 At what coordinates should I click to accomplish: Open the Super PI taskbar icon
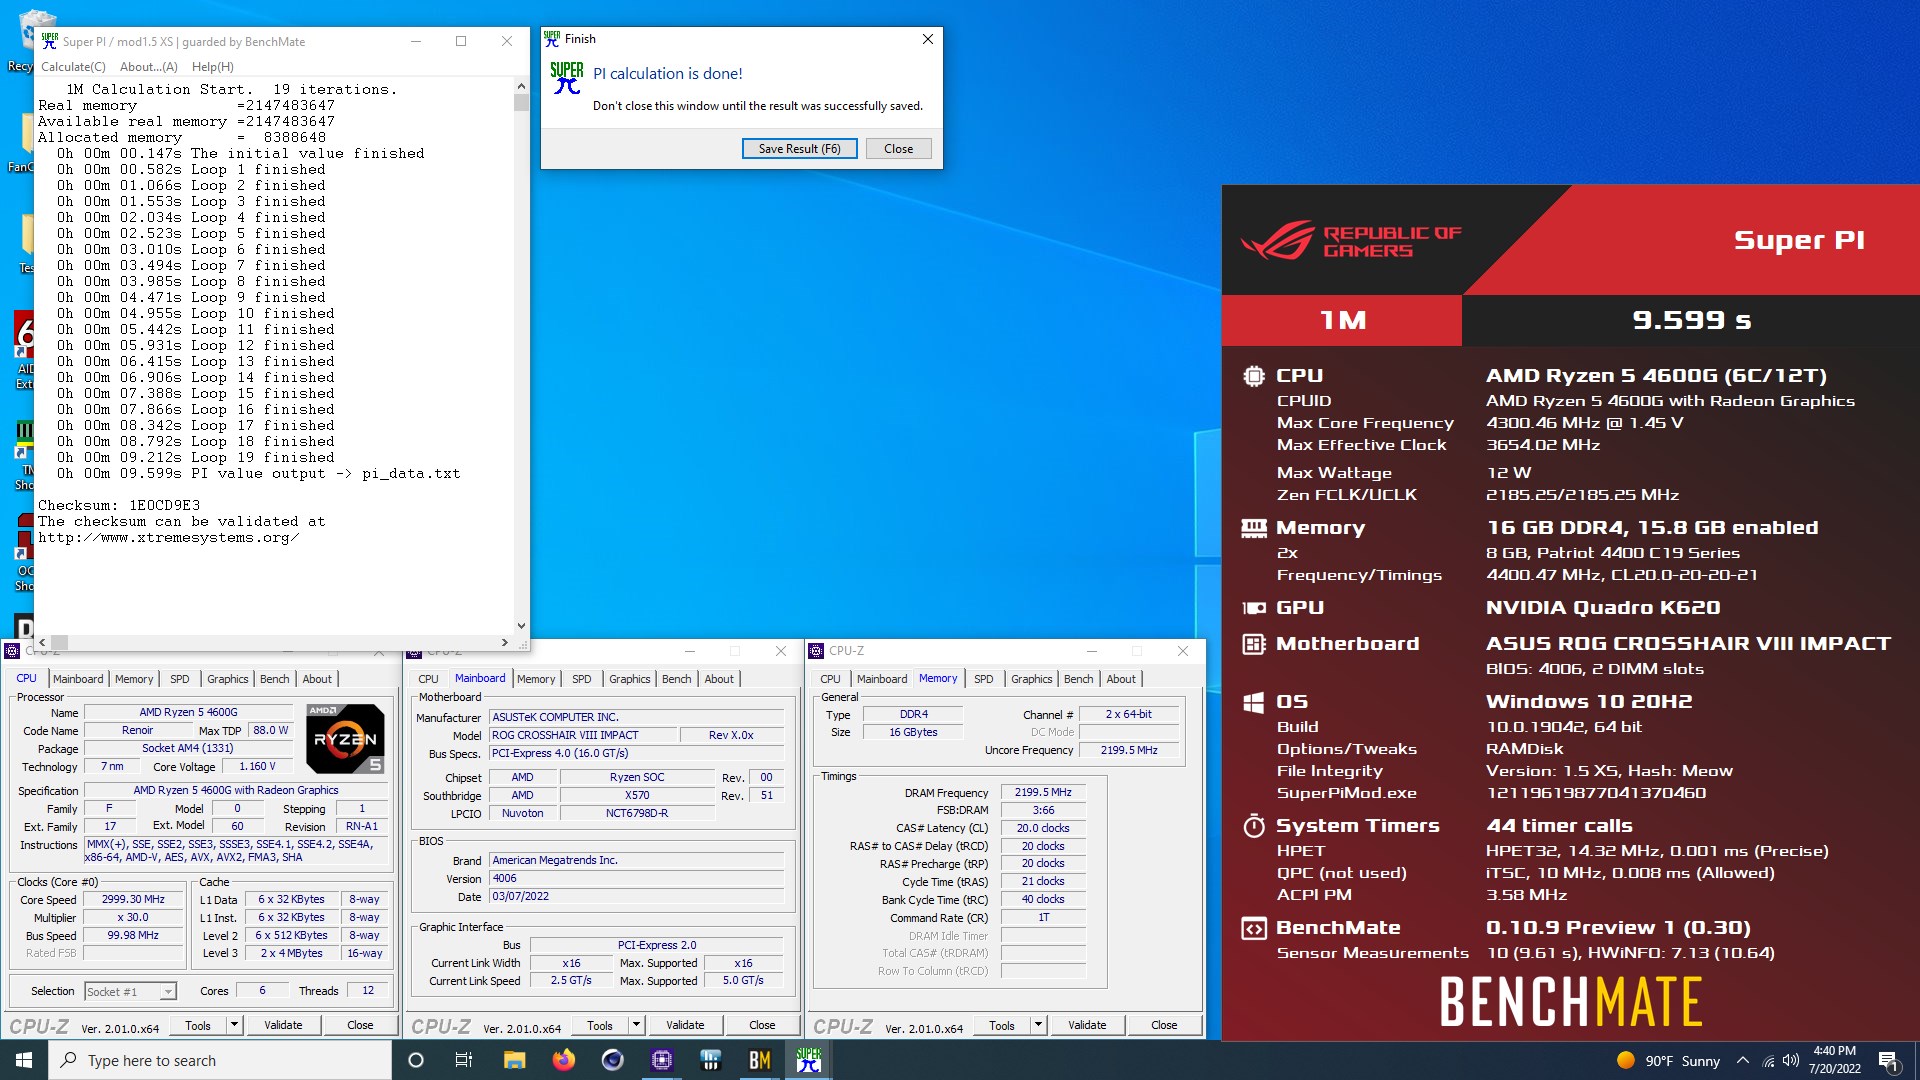click(x=809, y=1060)
